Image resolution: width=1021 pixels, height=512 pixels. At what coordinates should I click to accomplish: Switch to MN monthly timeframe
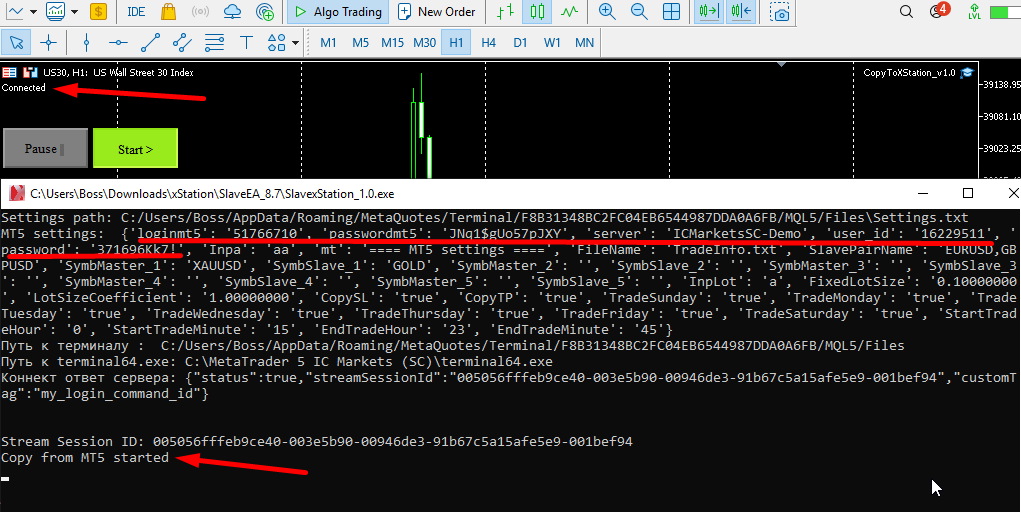[584, 42]
